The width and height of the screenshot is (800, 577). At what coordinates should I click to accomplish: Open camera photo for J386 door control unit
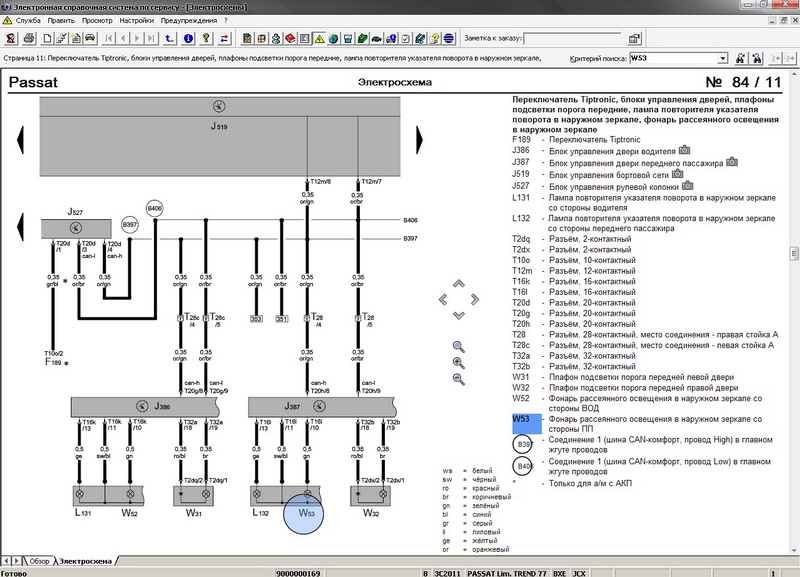pos(684,150)
